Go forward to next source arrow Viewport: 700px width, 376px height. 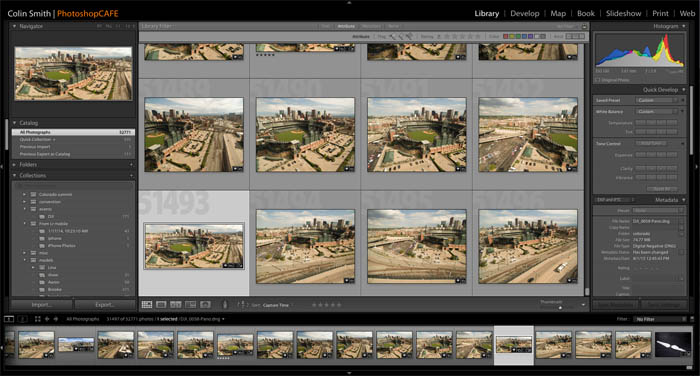[x=56, y=319]
